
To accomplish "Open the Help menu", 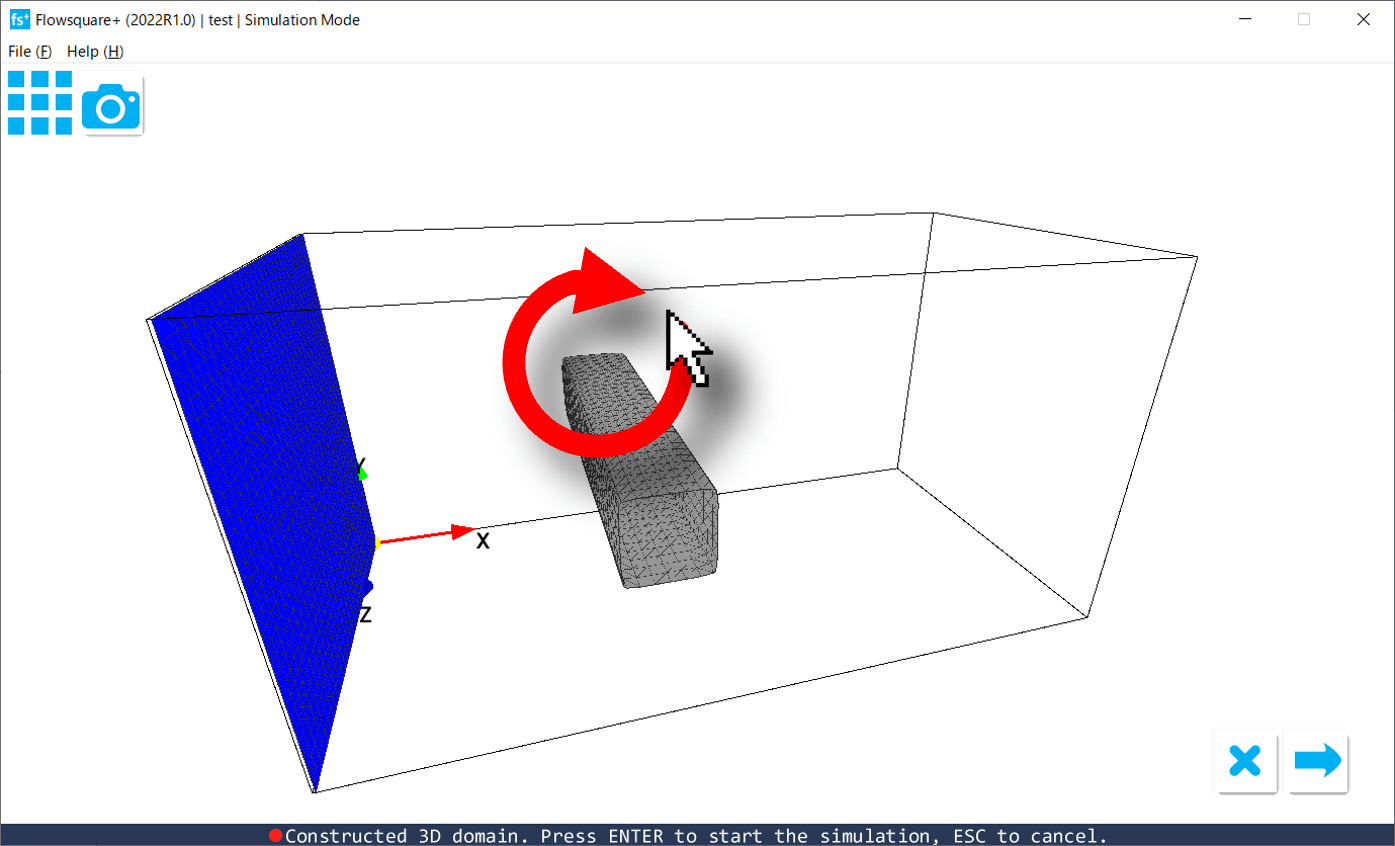I will (95, 51).
